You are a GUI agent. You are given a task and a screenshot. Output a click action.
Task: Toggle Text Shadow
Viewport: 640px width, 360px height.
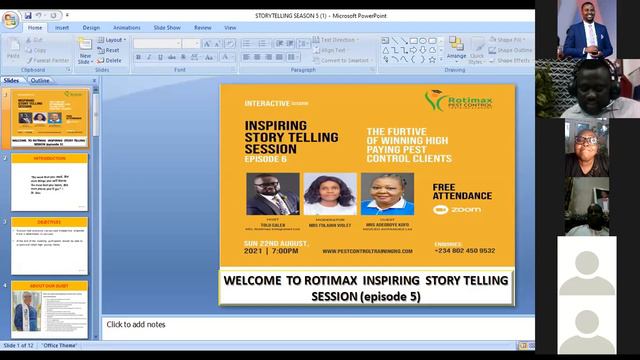pyautogui.click(x=183, y=57)
